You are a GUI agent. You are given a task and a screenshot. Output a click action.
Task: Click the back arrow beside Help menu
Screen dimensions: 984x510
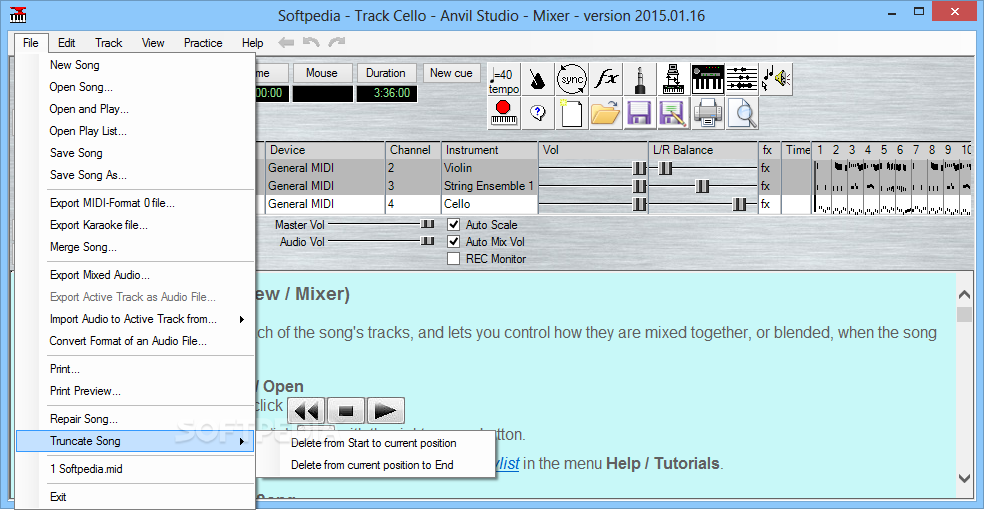click(286, 42)
